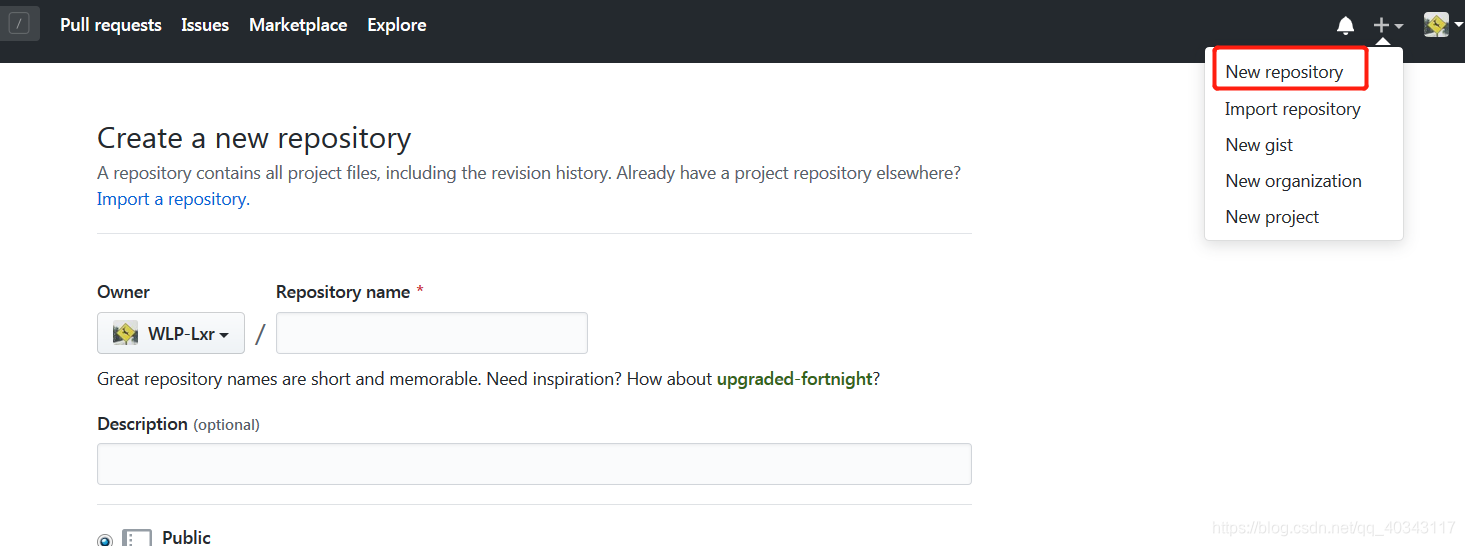Viewport: 1465px width, 546px height.
Task: Click the 'Description' label text
Action: [142, 424]
